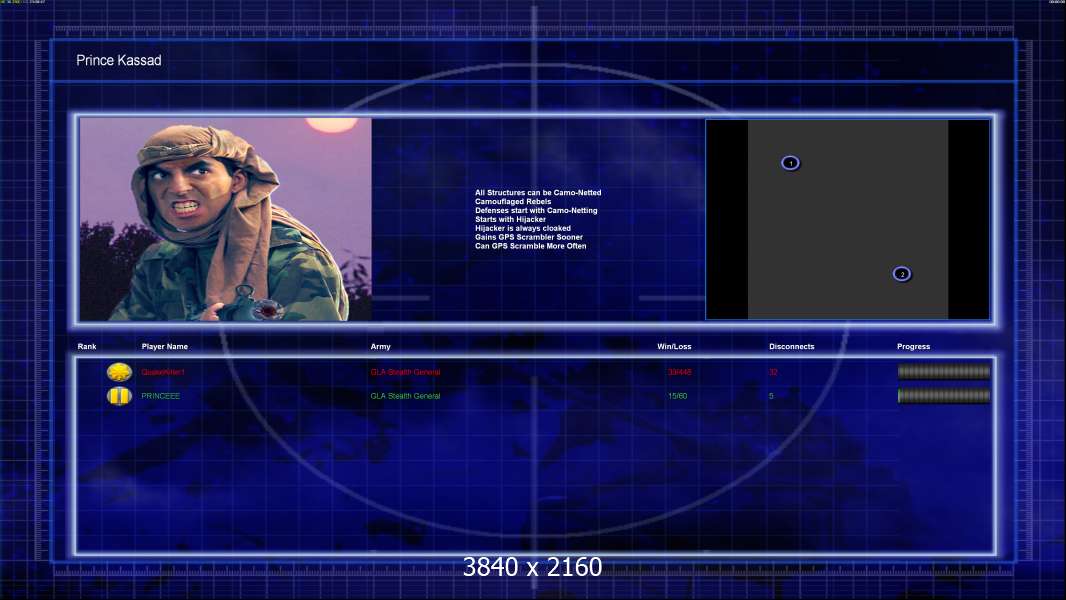Click the 'Starts with Hijacker' line
1066x600 pixels.
point(510,219)
